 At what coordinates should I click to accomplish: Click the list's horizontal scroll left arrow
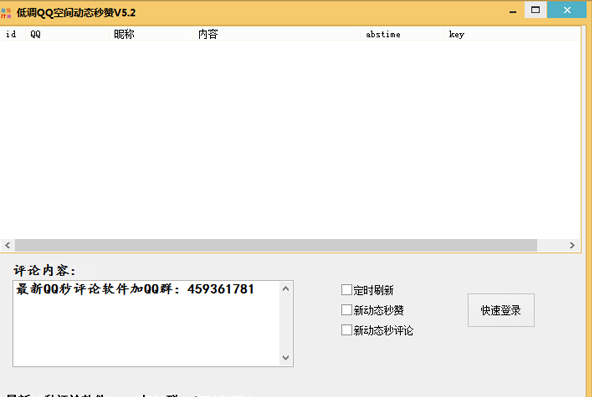pos(8,245)
